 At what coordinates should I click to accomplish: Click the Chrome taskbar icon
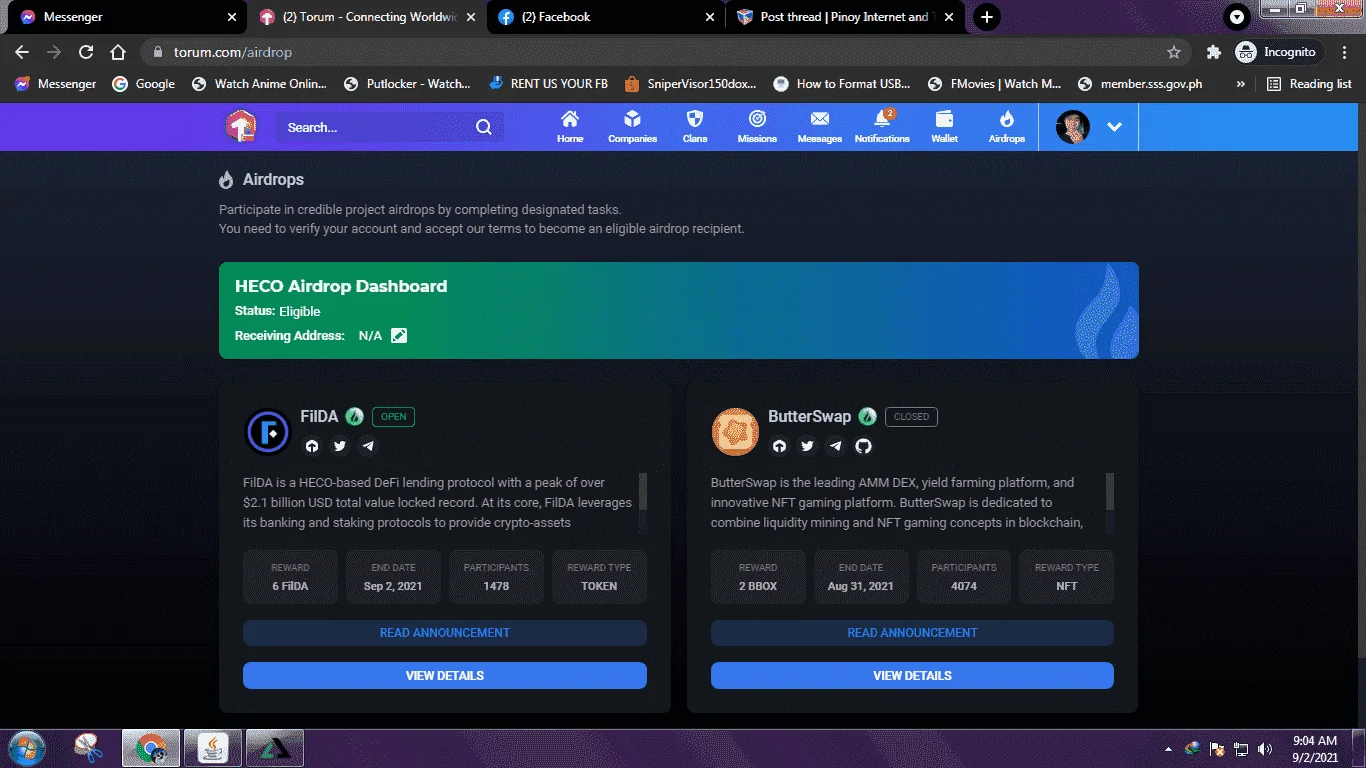(x=151, y=748)
